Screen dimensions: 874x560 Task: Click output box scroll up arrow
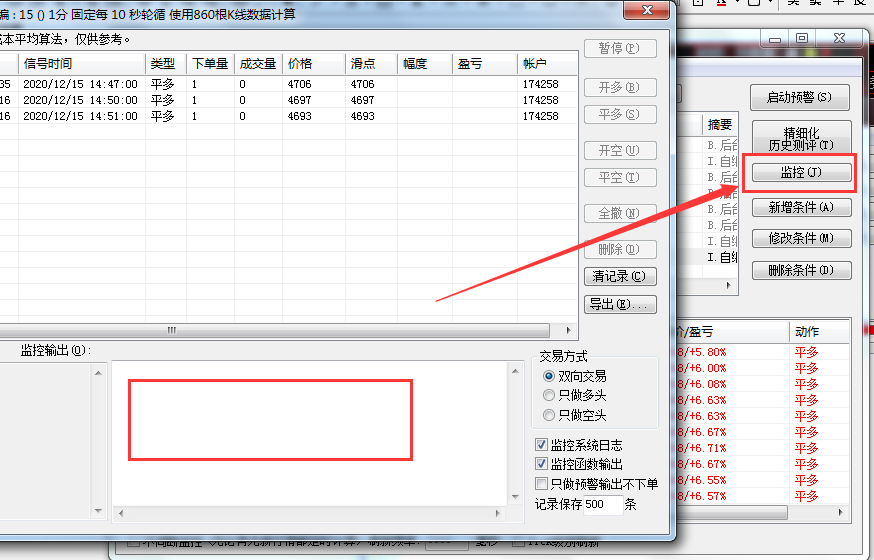click(515, 371)
